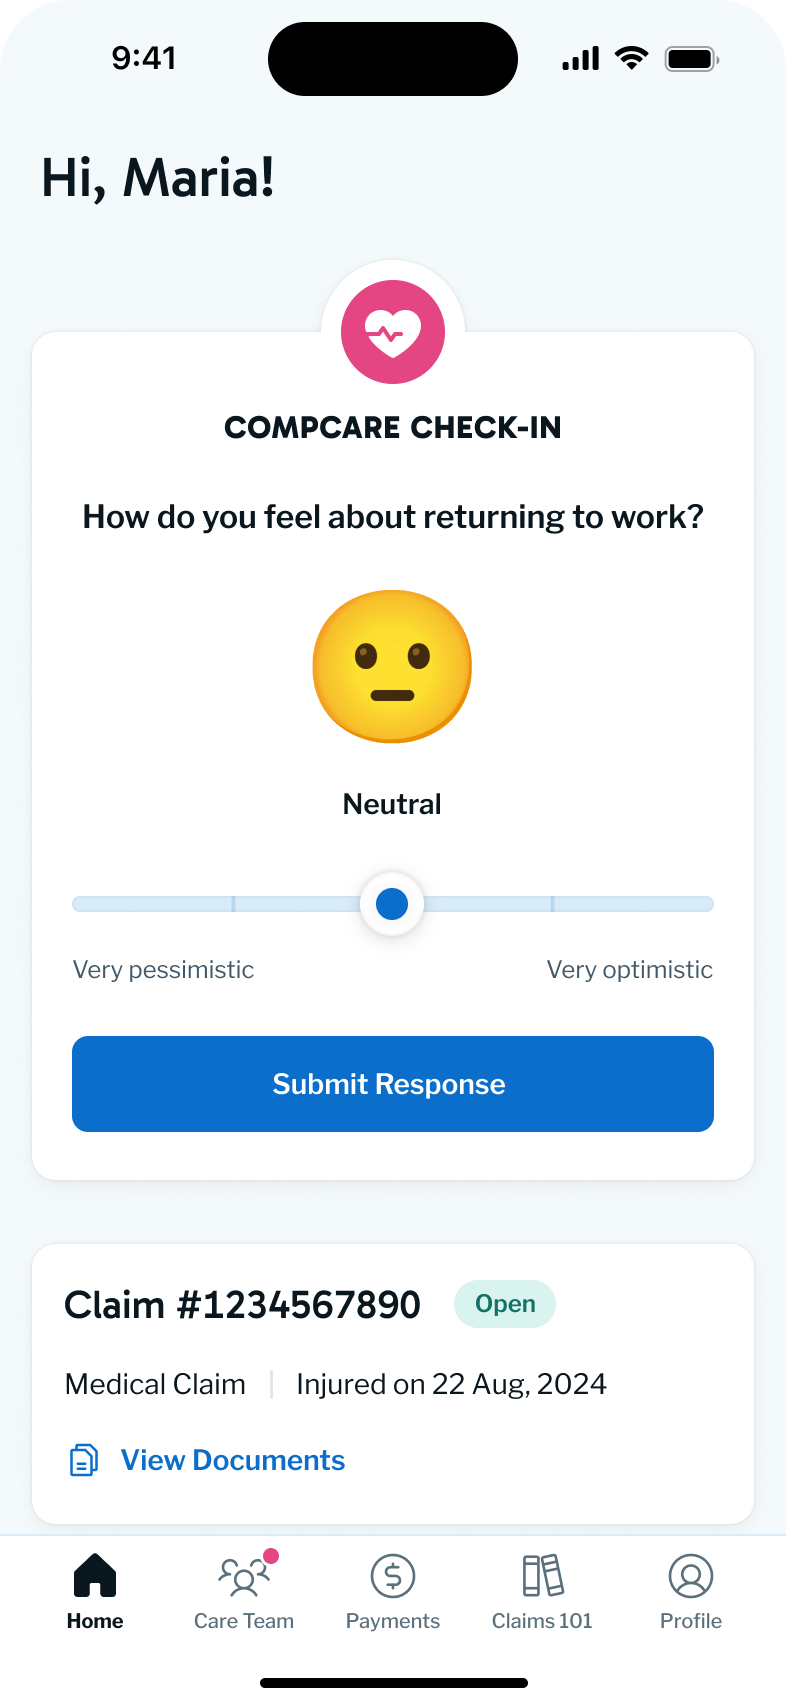786x1704 pixels.
Task: Click the document icon beside View Documents
Action: (x=84, y=1460)
